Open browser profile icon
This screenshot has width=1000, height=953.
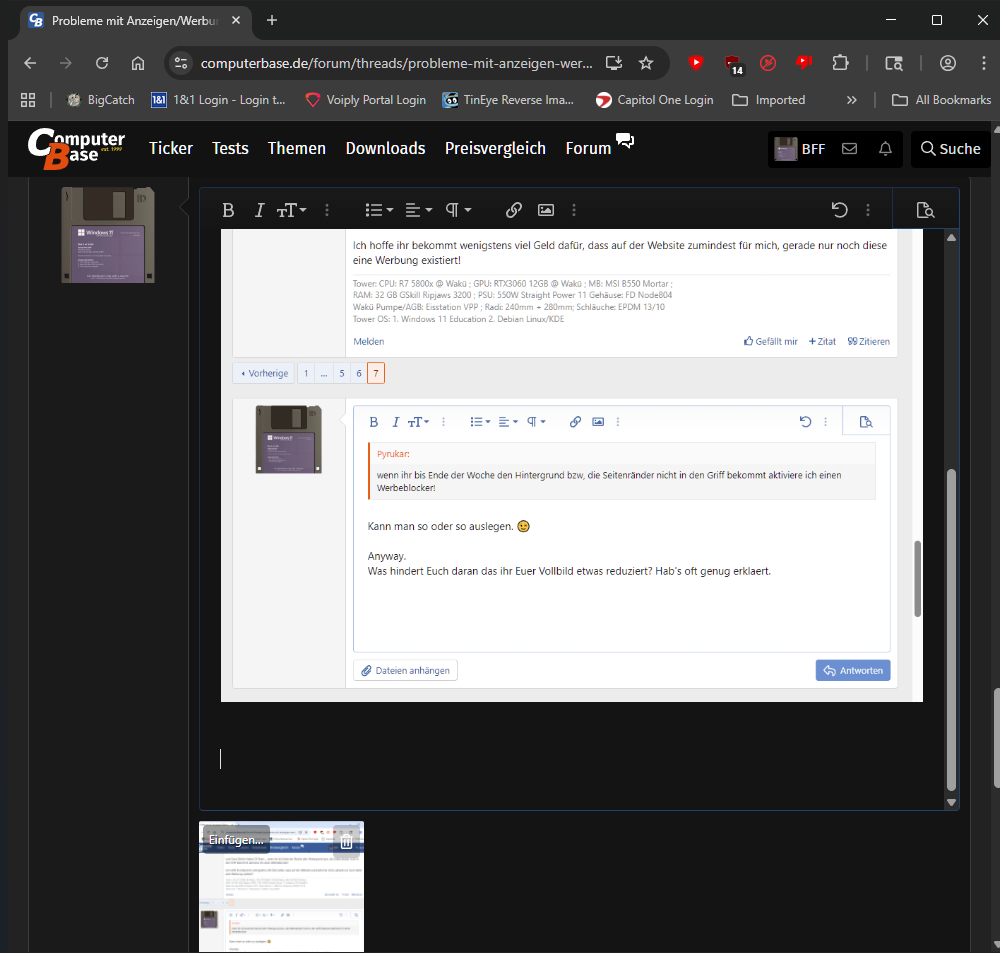(948, 63)
